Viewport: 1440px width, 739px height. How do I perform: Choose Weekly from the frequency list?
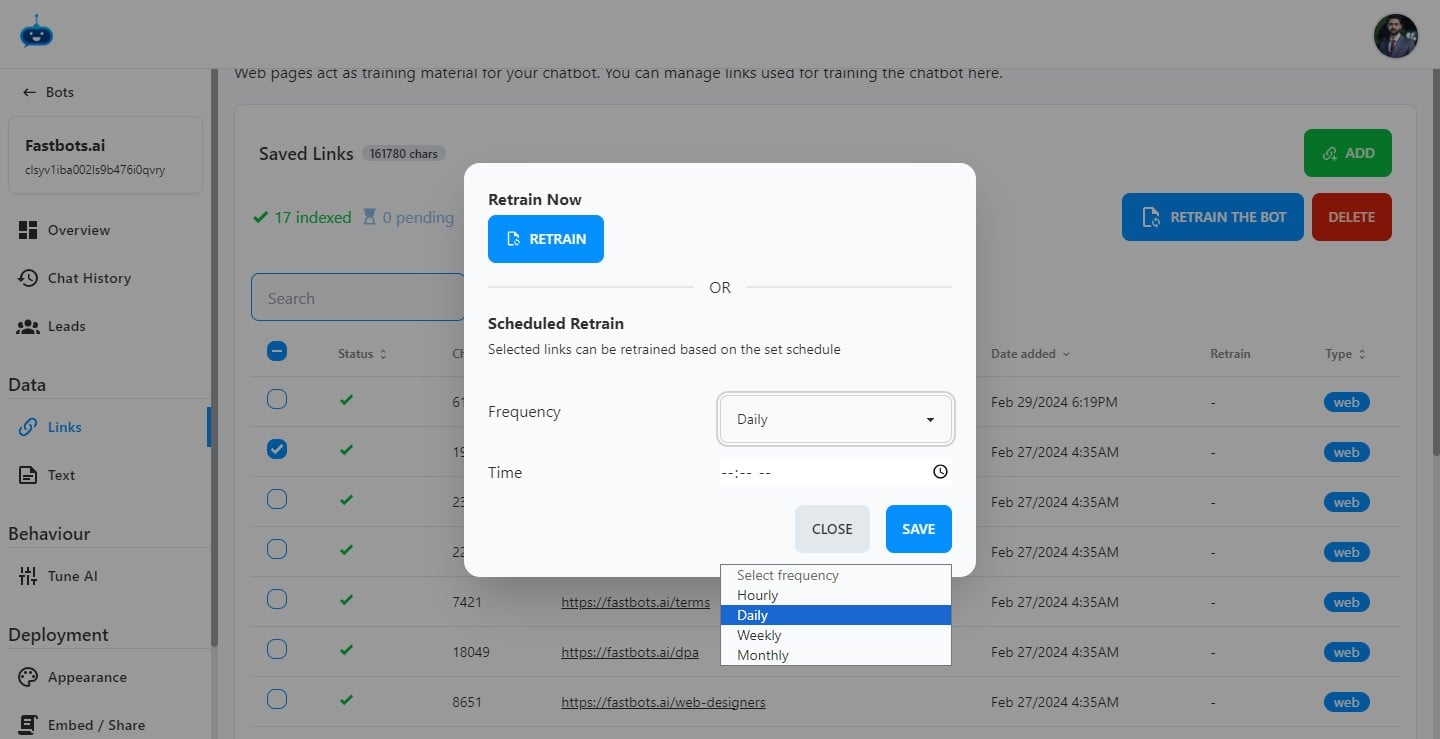click(x=759, y=635)
